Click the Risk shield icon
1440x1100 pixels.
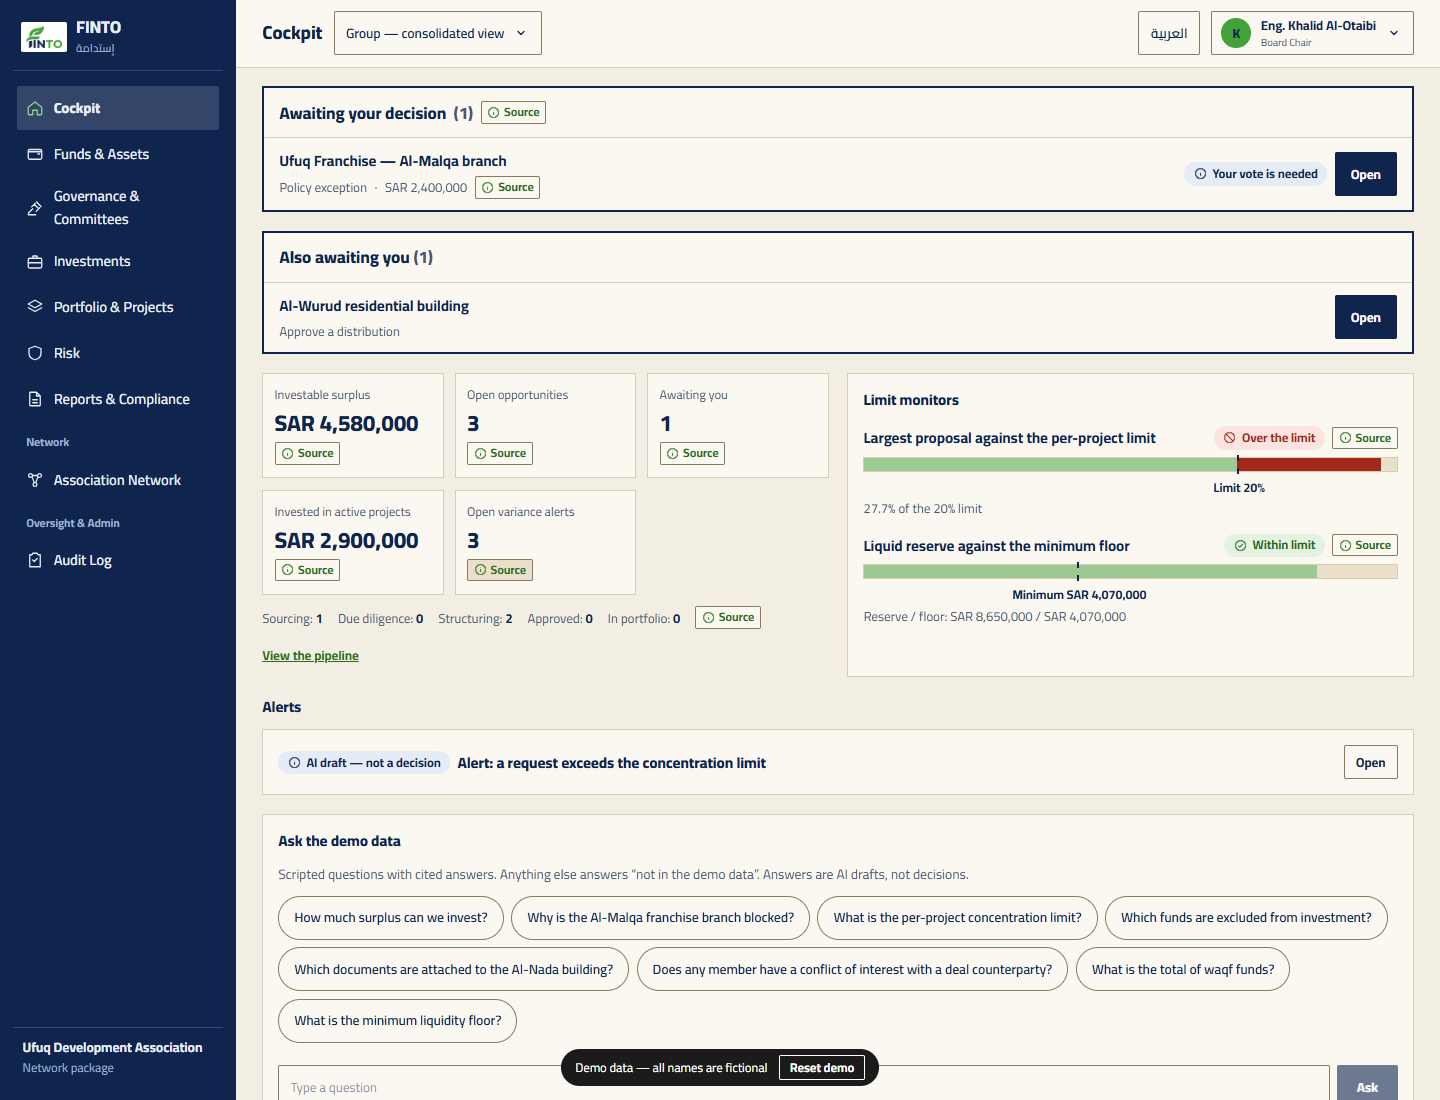35,353
